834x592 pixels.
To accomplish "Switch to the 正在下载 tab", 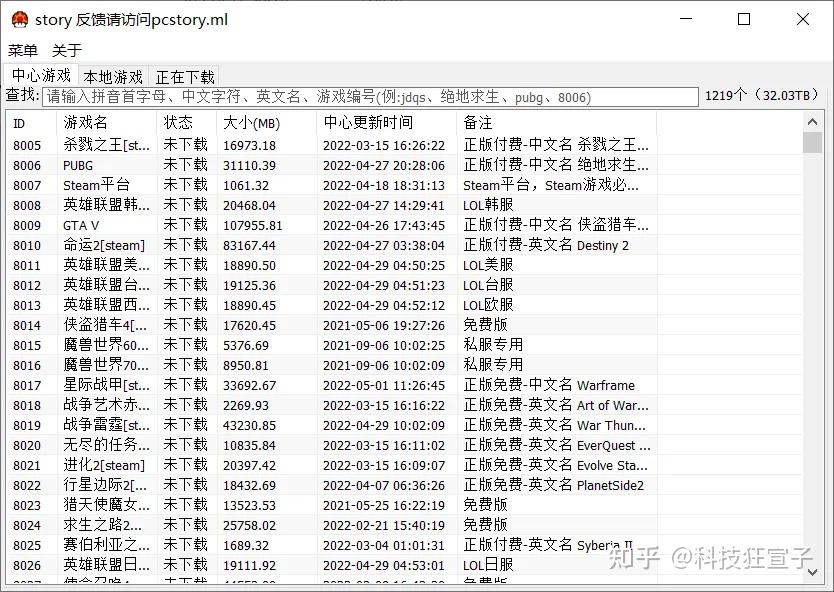I will [185, 77].
